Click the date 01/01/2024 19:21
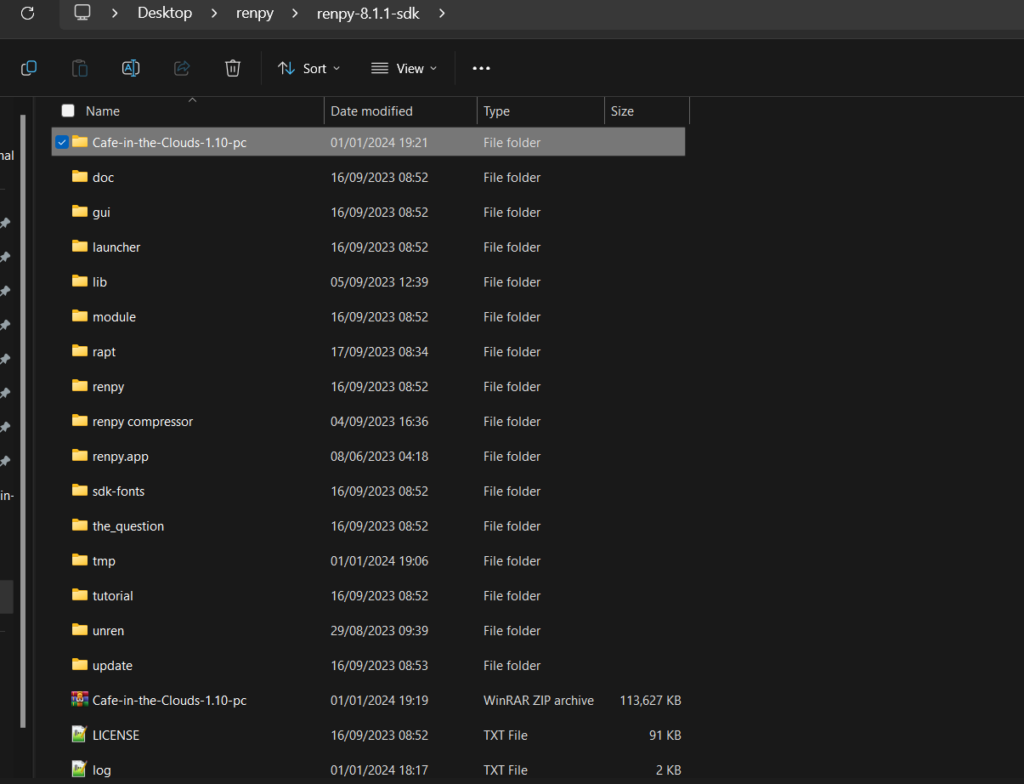 click(x=379, y=142)
